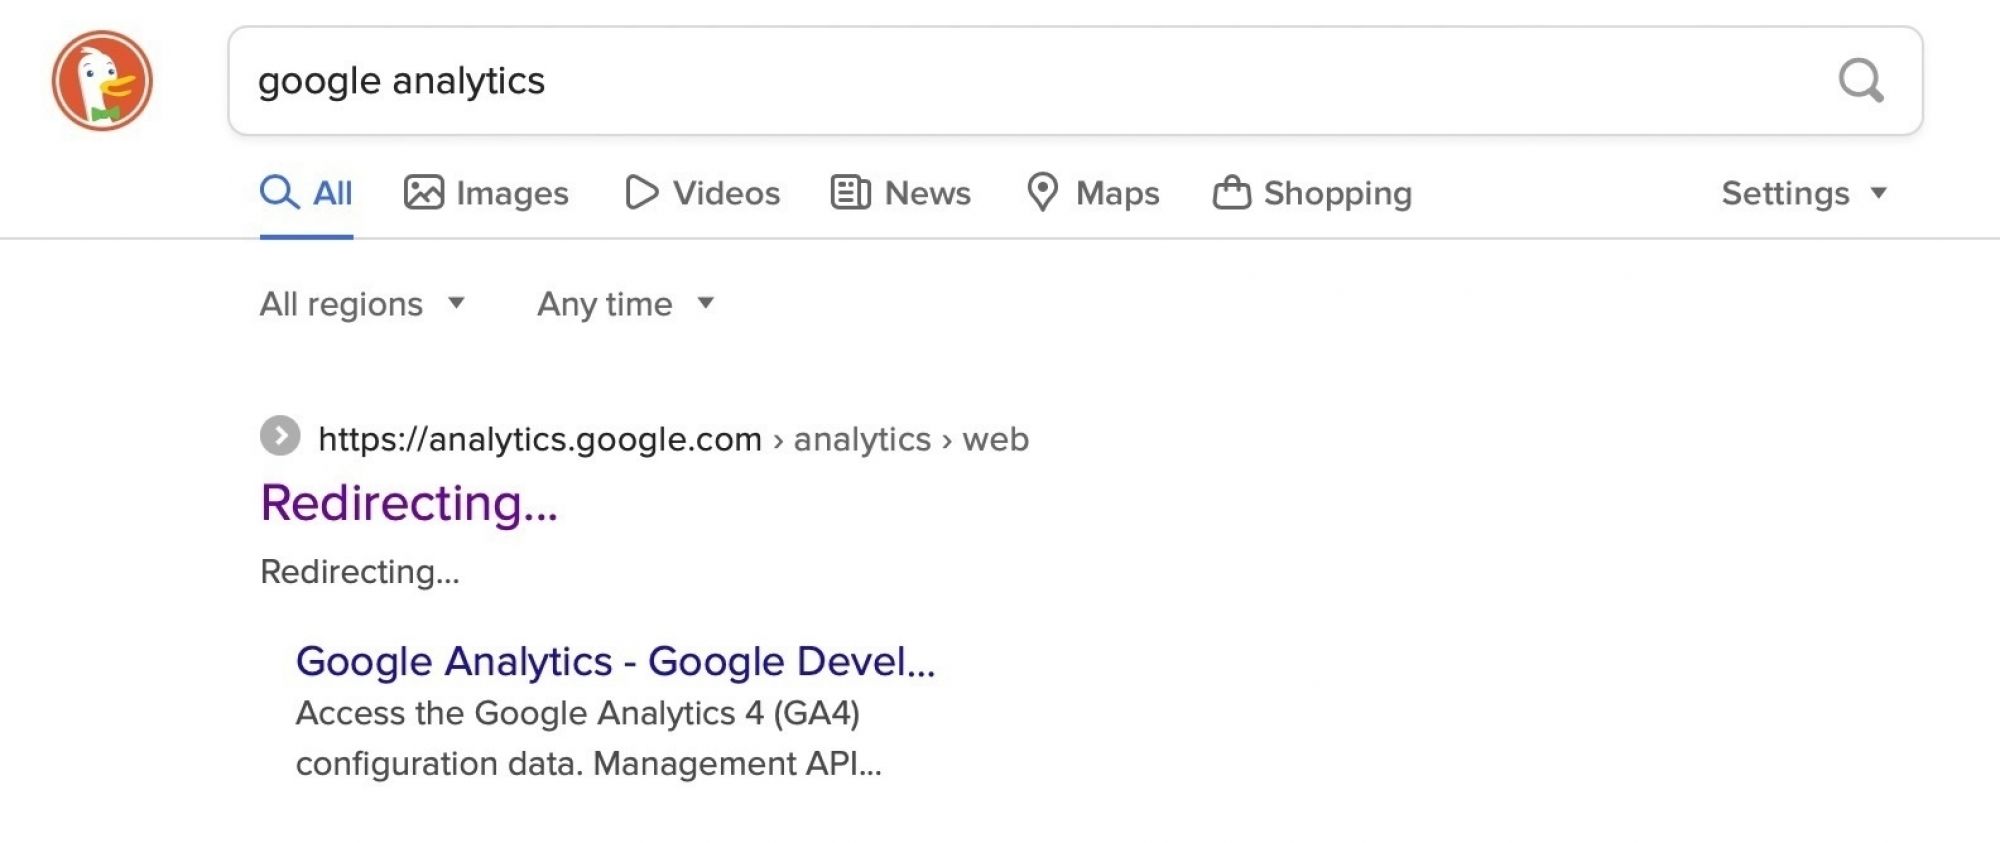Open the All regions dropdown
2000x843 pixels.
(362, 304)
